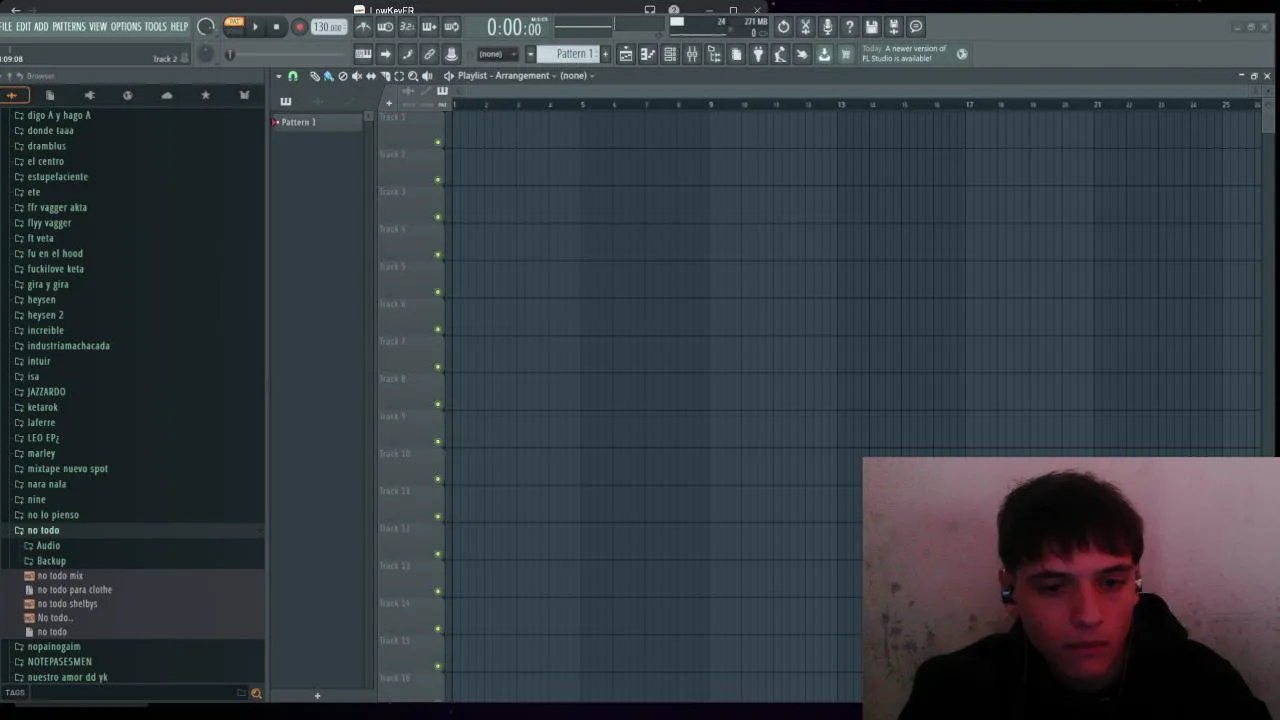Show the Piano roll window
The width and height of the screenshot is (1280, 720).
coord(648,54)
